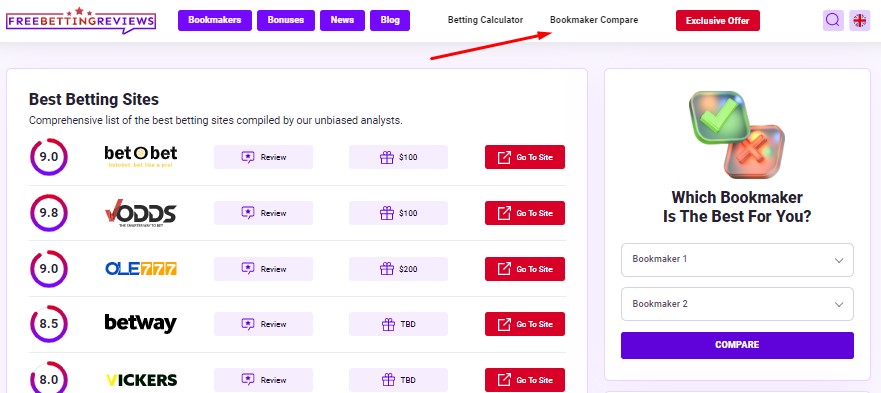Open the search magnifier icon

pos(833,20)
